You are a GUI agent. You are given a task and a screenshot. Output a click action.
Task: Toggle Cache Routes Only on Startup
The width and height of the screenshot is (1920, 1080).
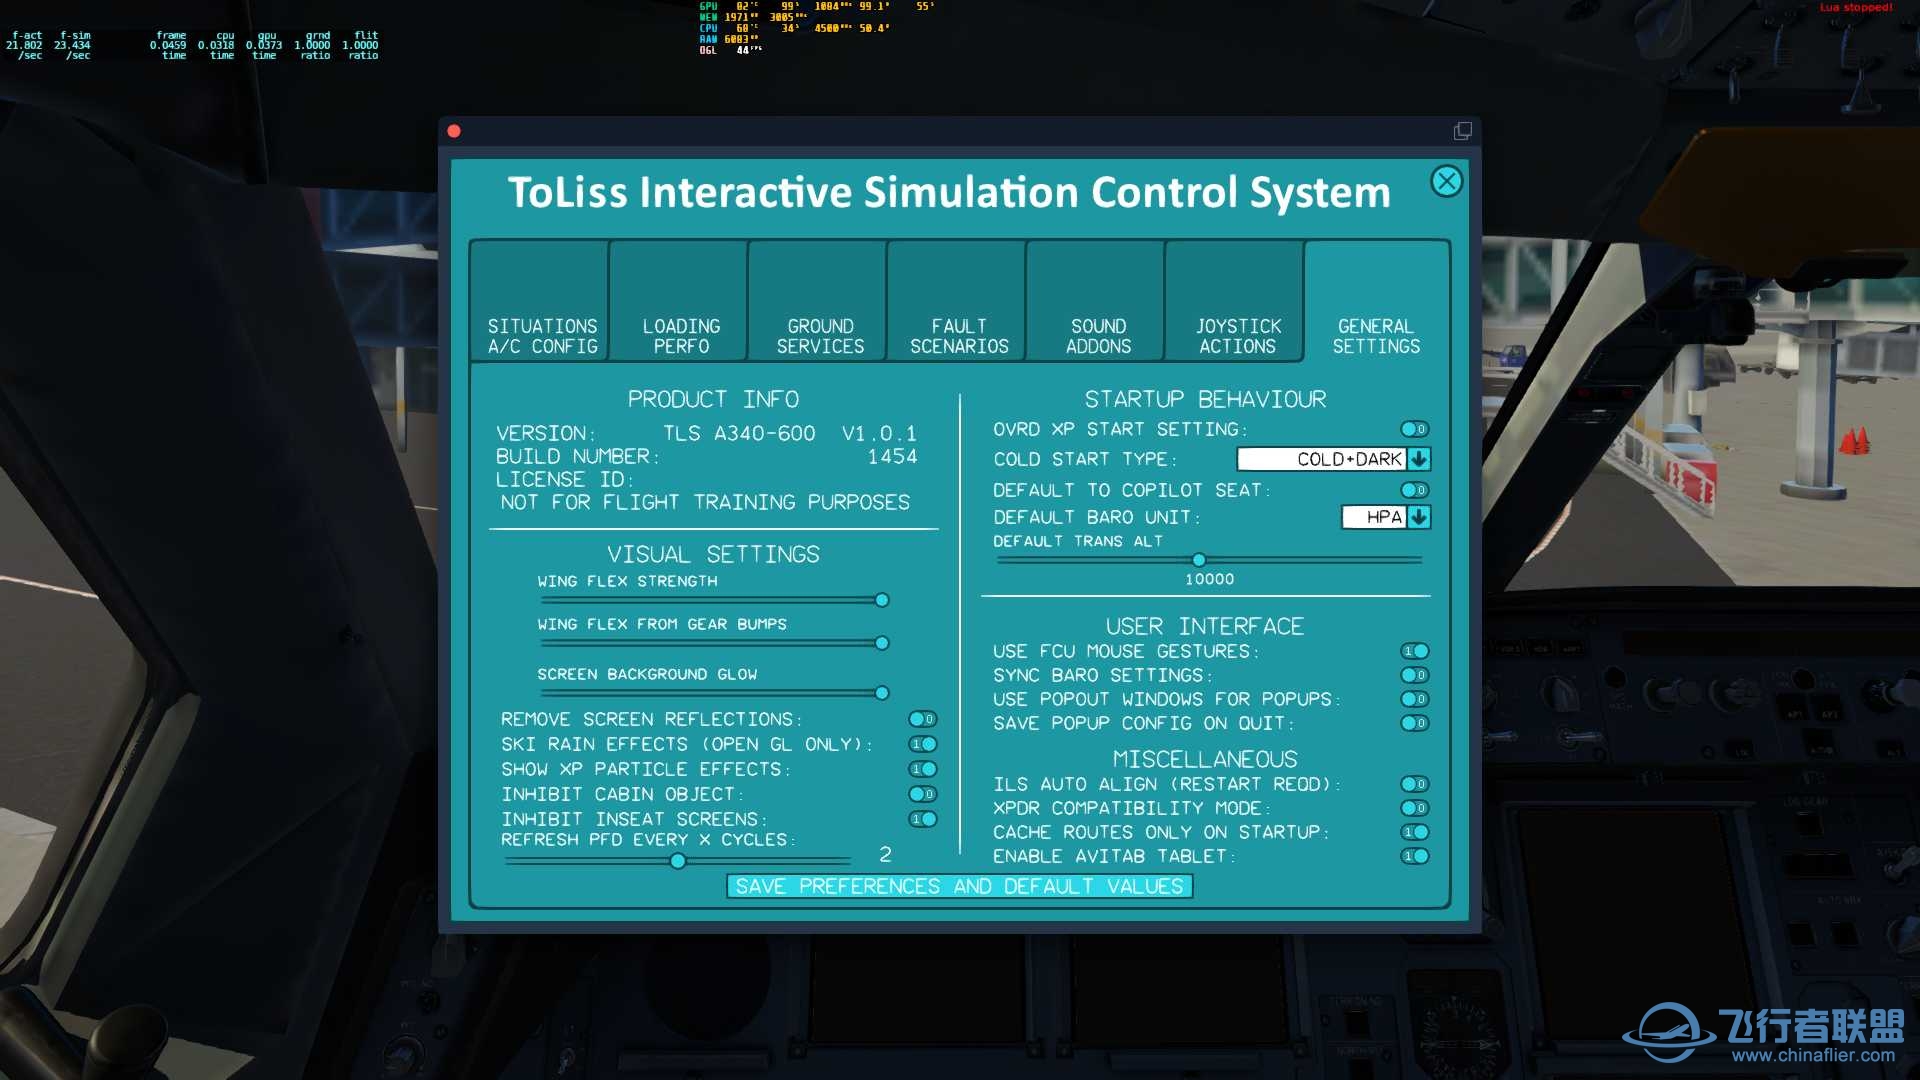1414,832
